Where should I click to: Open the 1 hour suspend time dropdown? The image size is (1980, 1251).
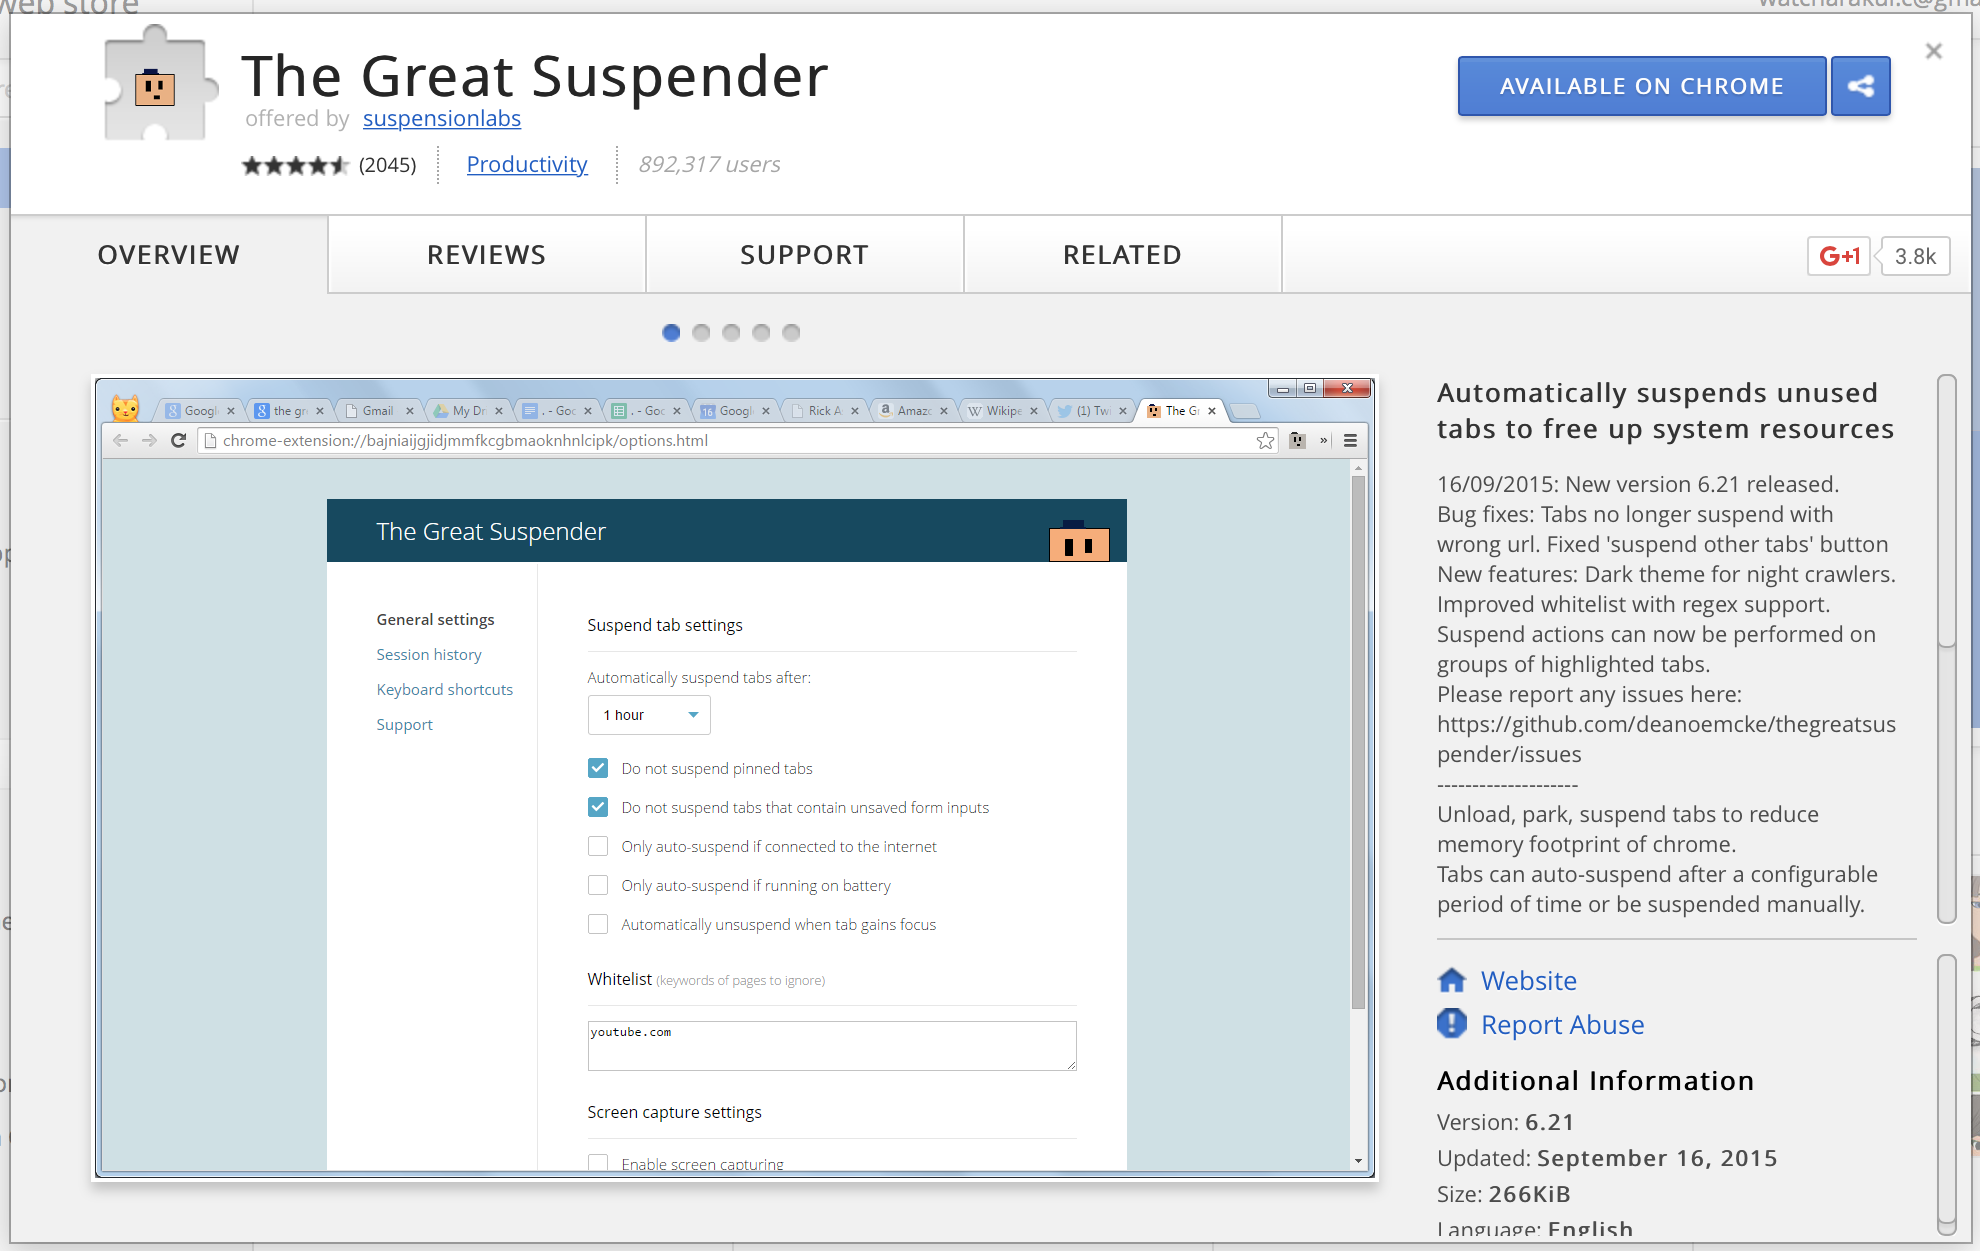click(649, 715)
